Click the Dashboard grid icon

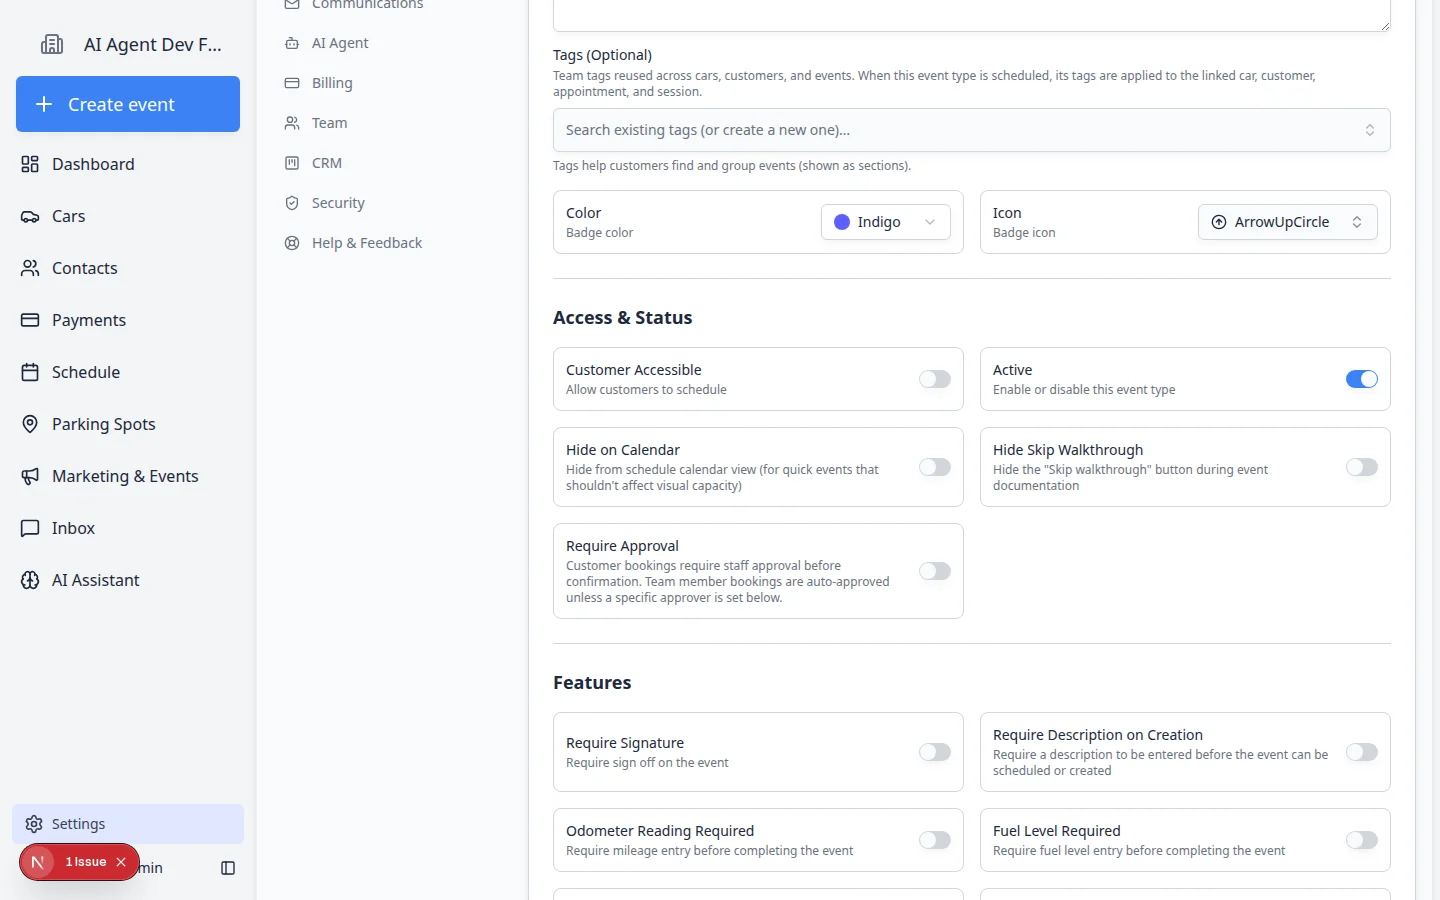click(x=30, y=164)
